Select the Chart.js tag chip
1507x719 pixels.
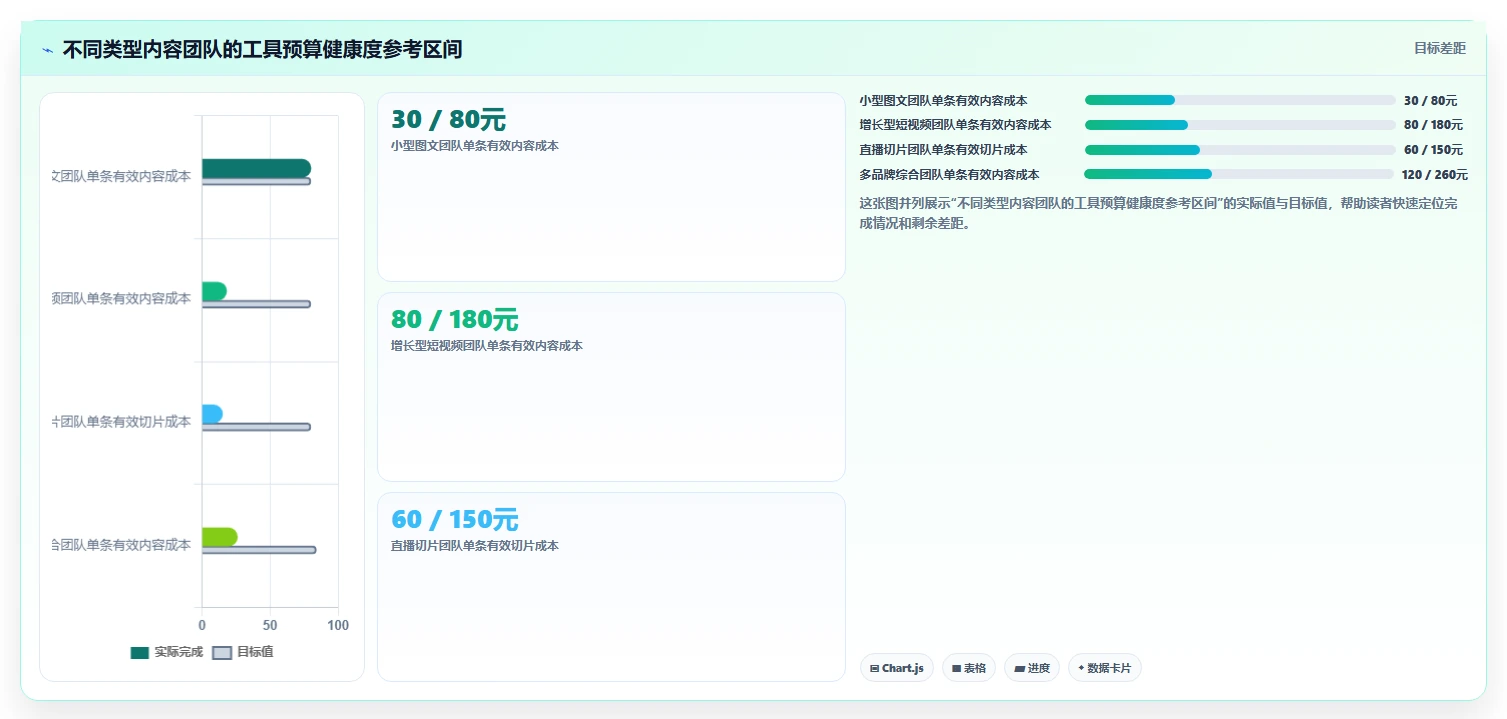tap(897, 668)
